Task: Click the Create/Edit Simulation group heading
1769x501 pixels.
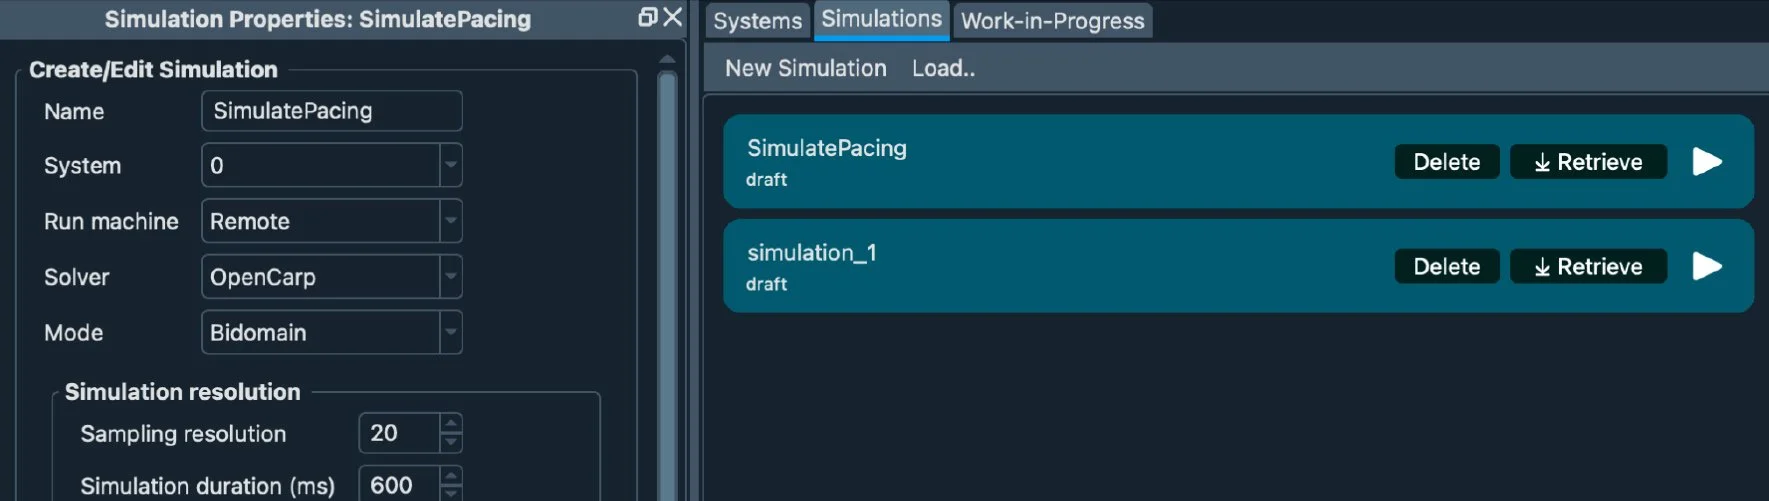Action: [153, 69]
